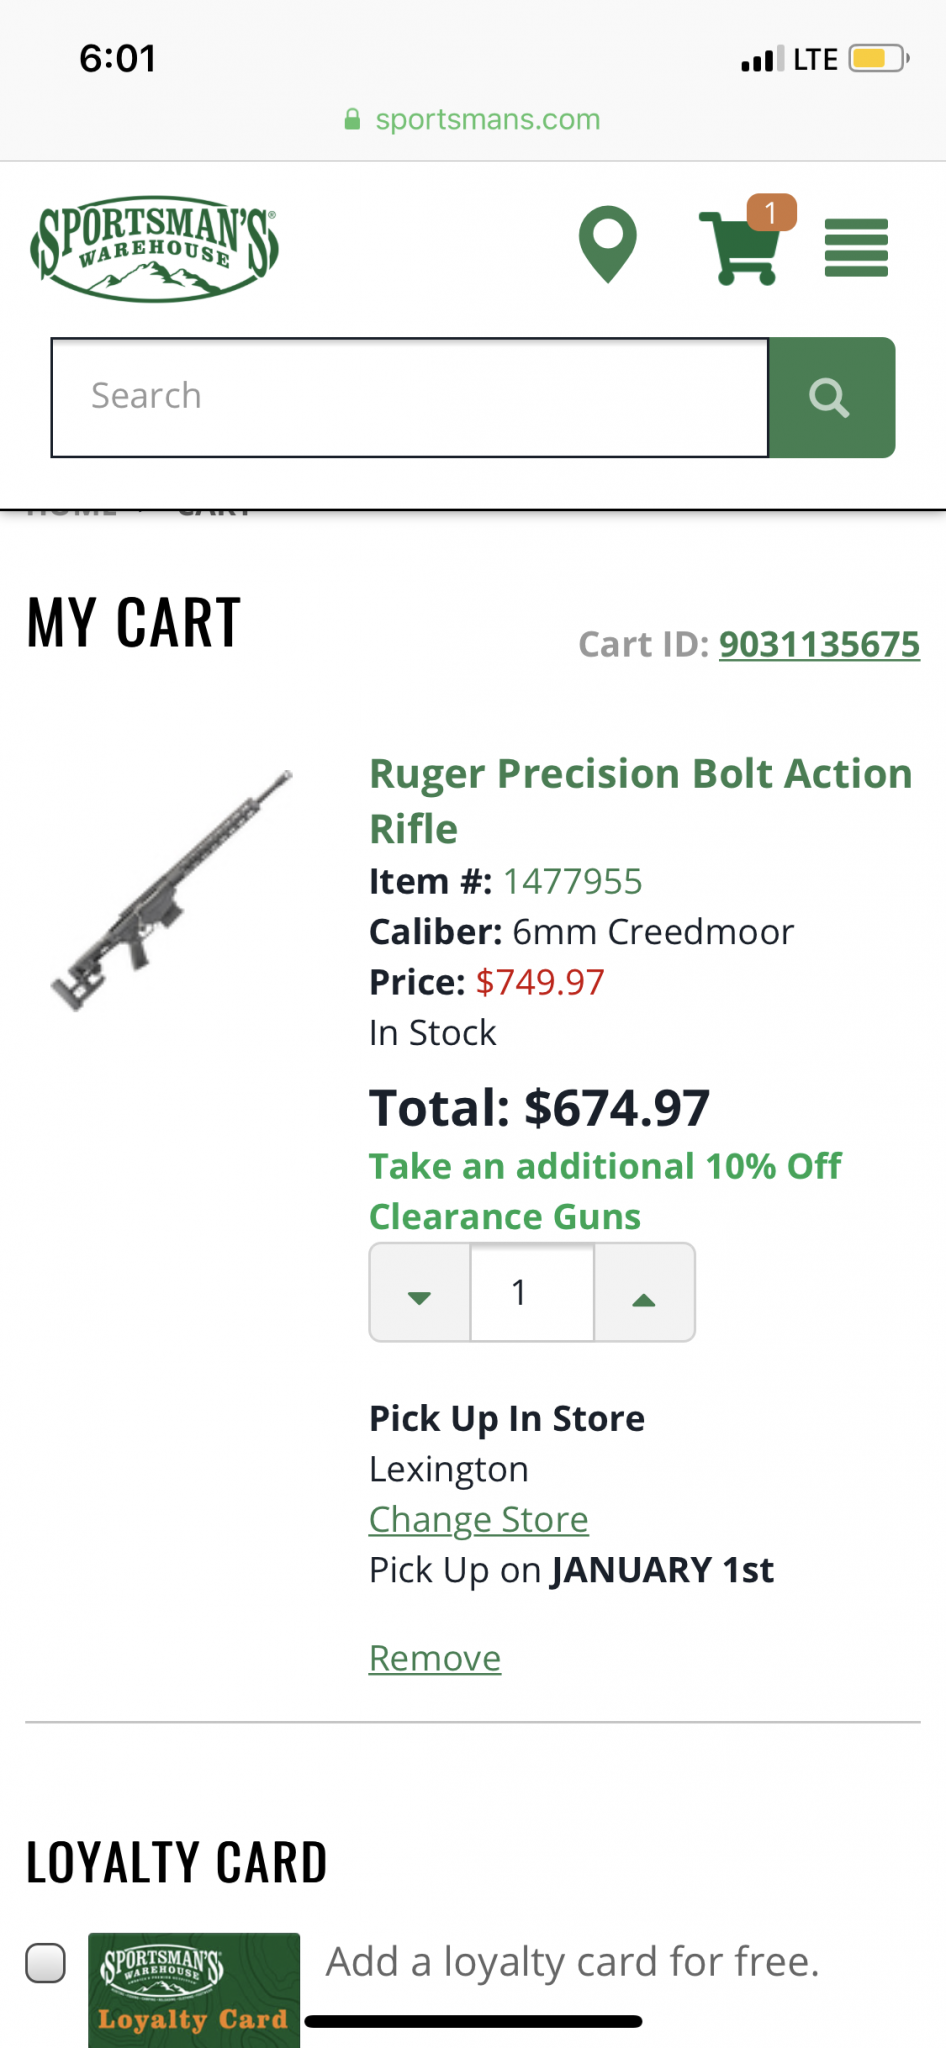
Task: Open Ruger Precision Bolt Action Rifle link
Action: pyautogui.click(x=641, y=801)
